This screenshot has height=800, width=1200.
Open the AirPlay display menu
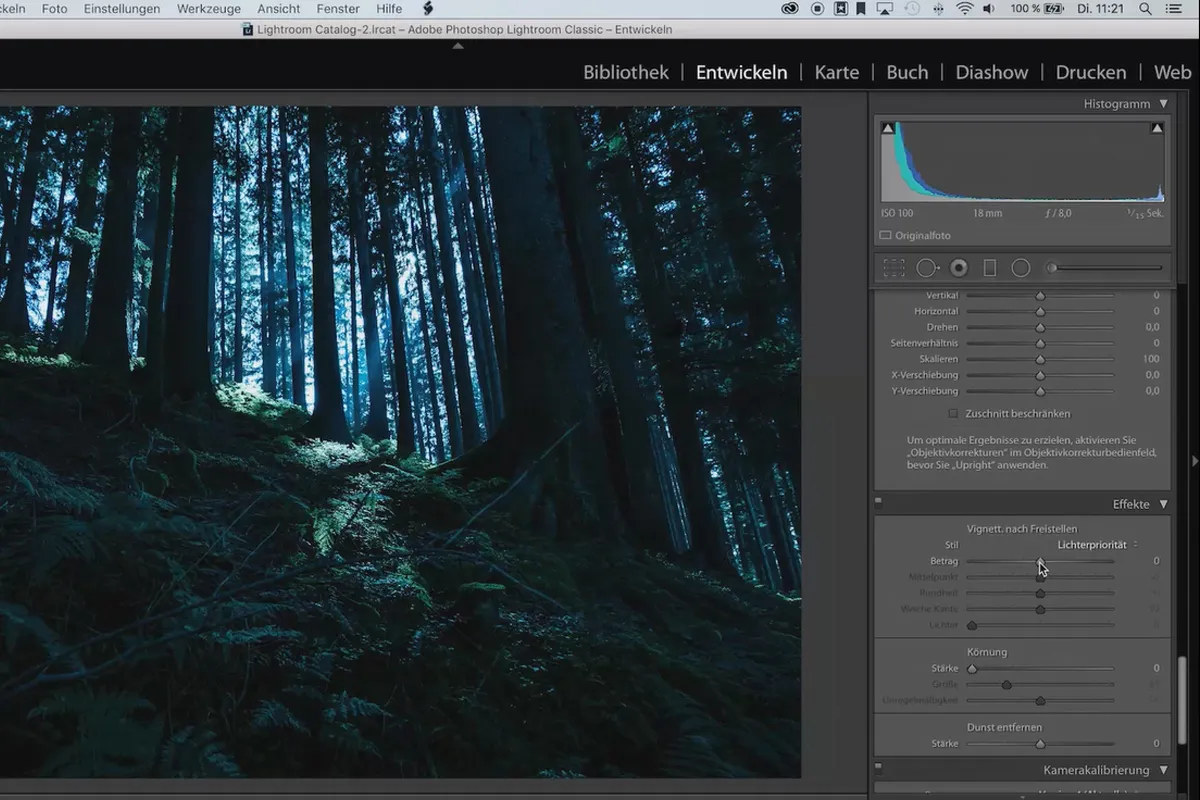tap(886, 9)
